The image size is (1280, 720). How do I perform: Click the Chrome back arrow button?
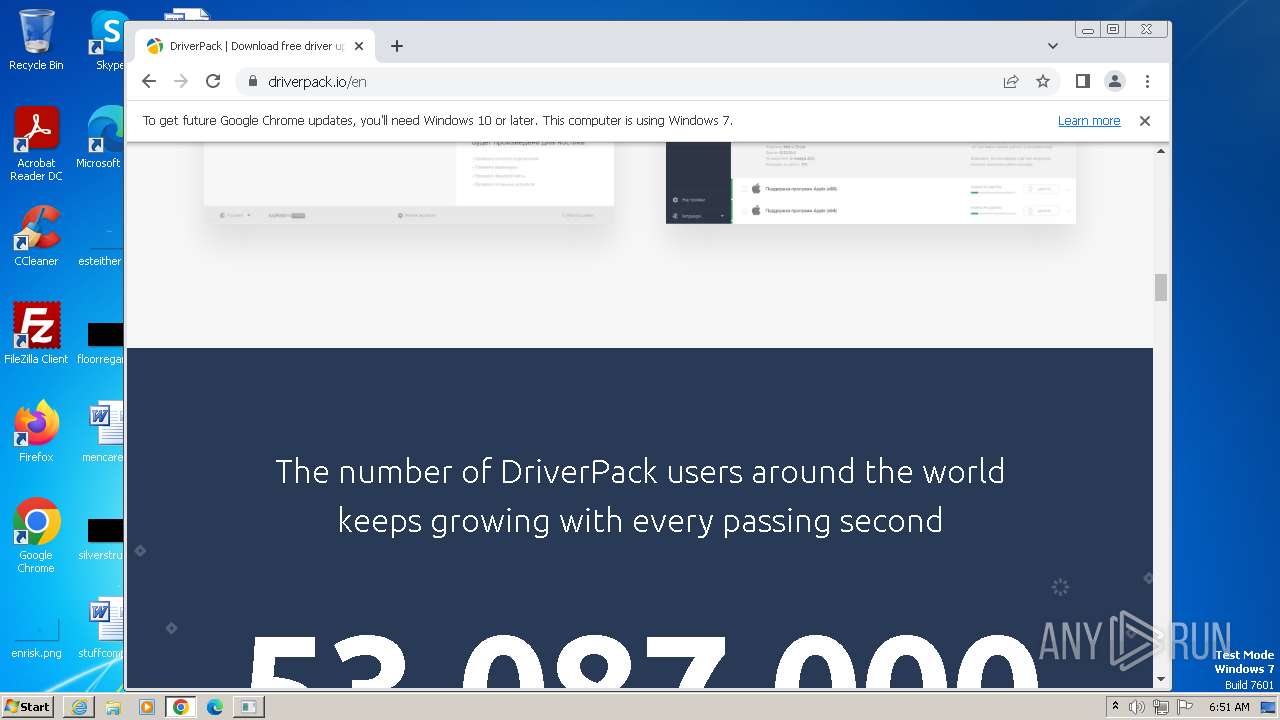[149, 82]
